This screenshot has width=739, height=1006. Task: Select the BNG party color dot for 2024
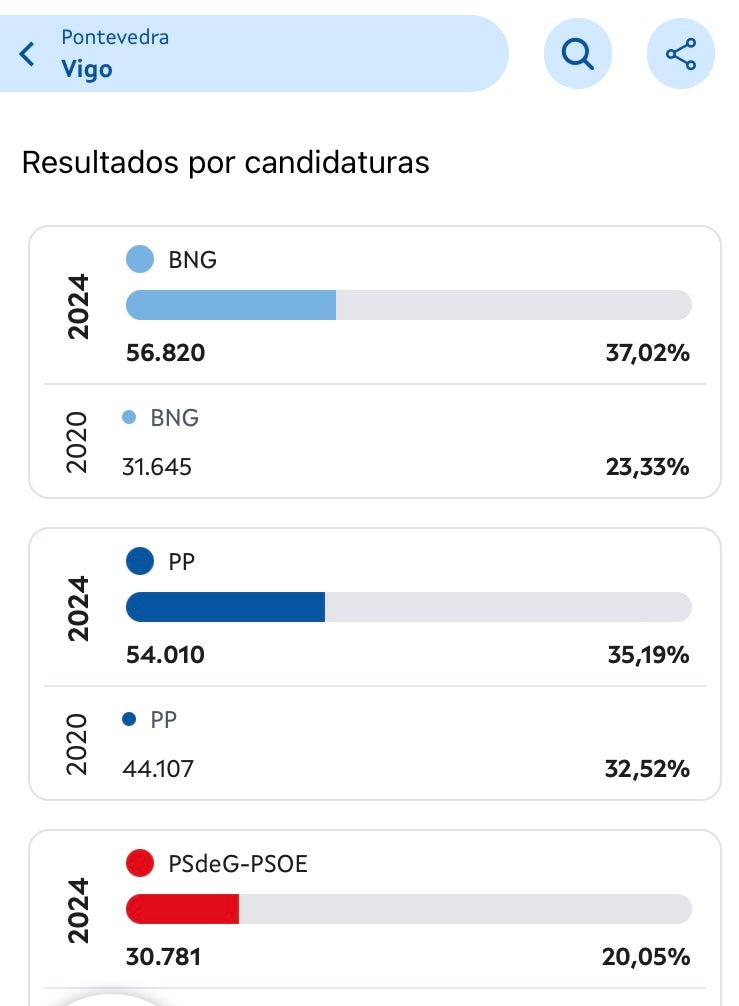coord(140,259)
